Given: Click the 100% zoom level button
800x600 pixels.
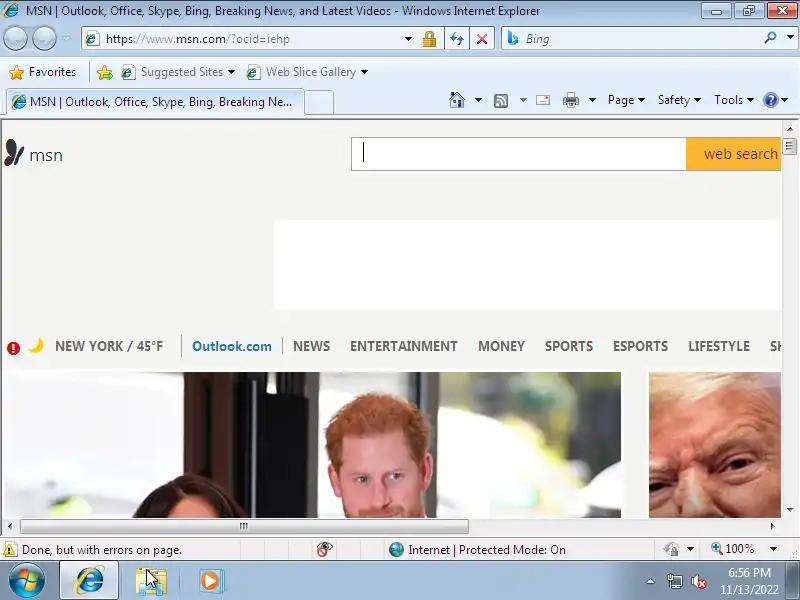Looking at the screenshot, I should pyautogui.click(x=733, y=549).
